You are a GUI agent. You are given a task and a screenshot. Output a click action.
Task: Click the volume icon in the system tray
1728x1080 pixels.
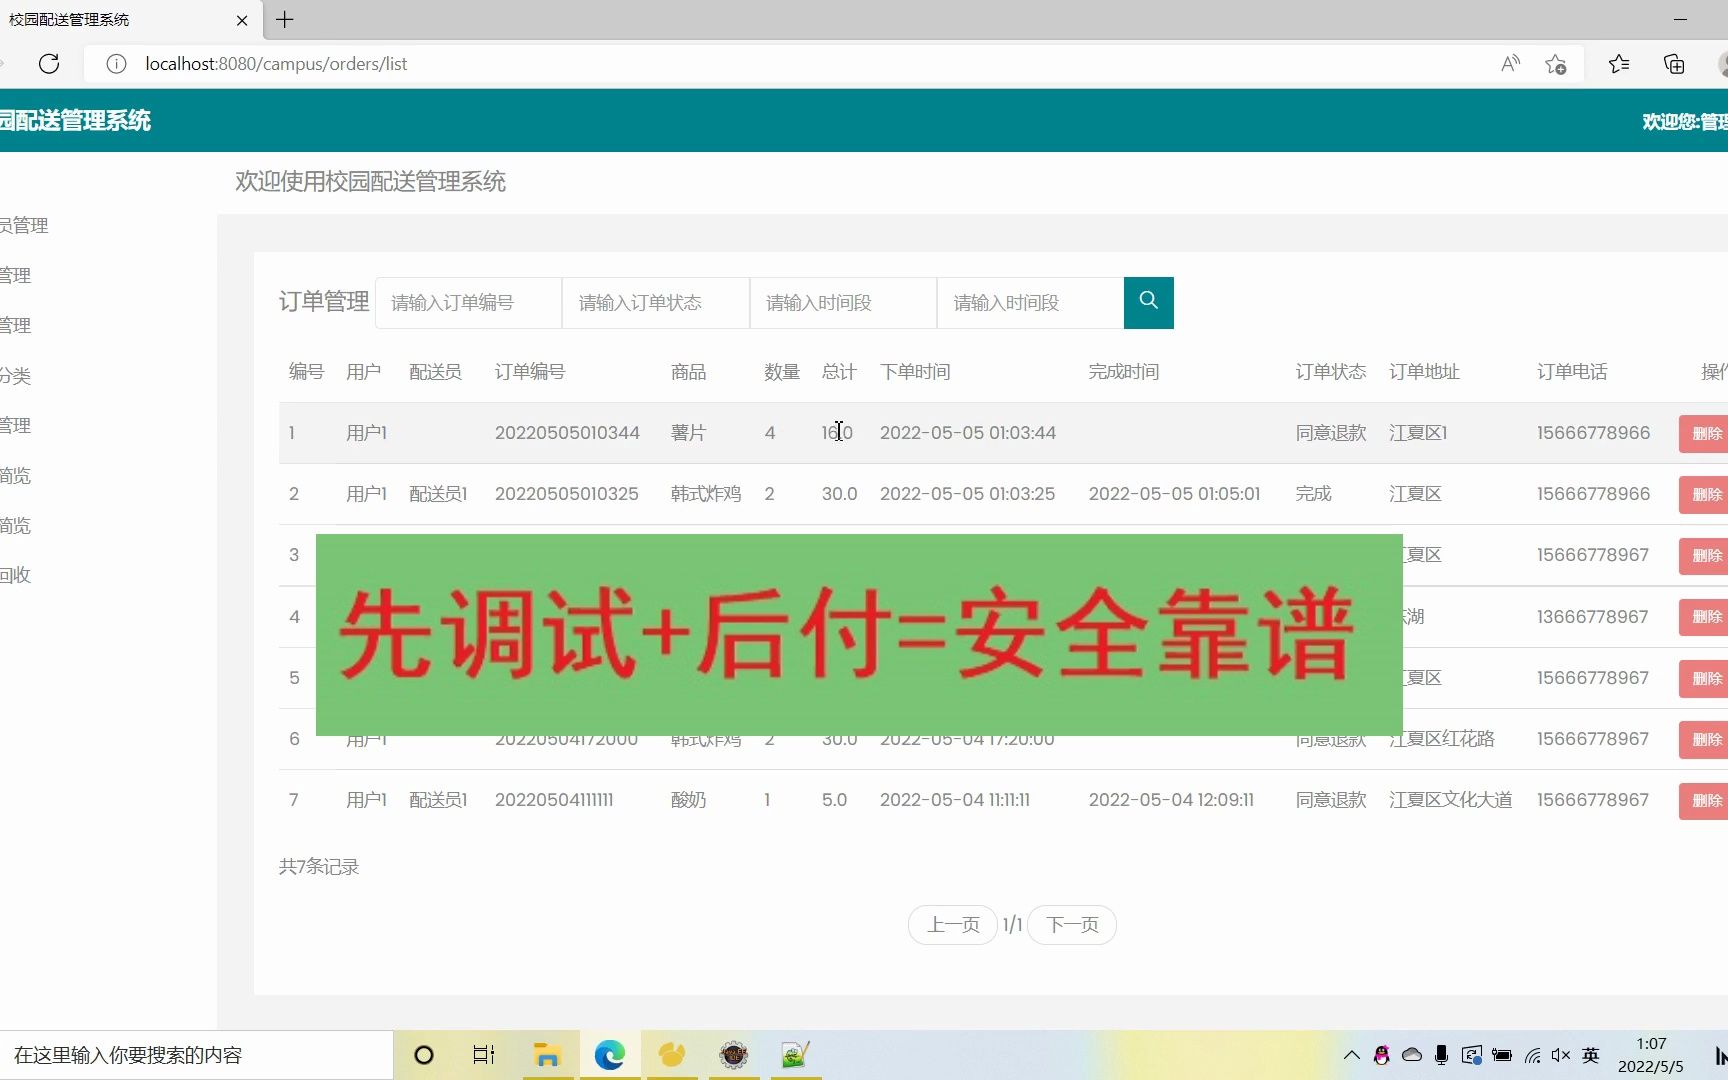(1561, 1055)
